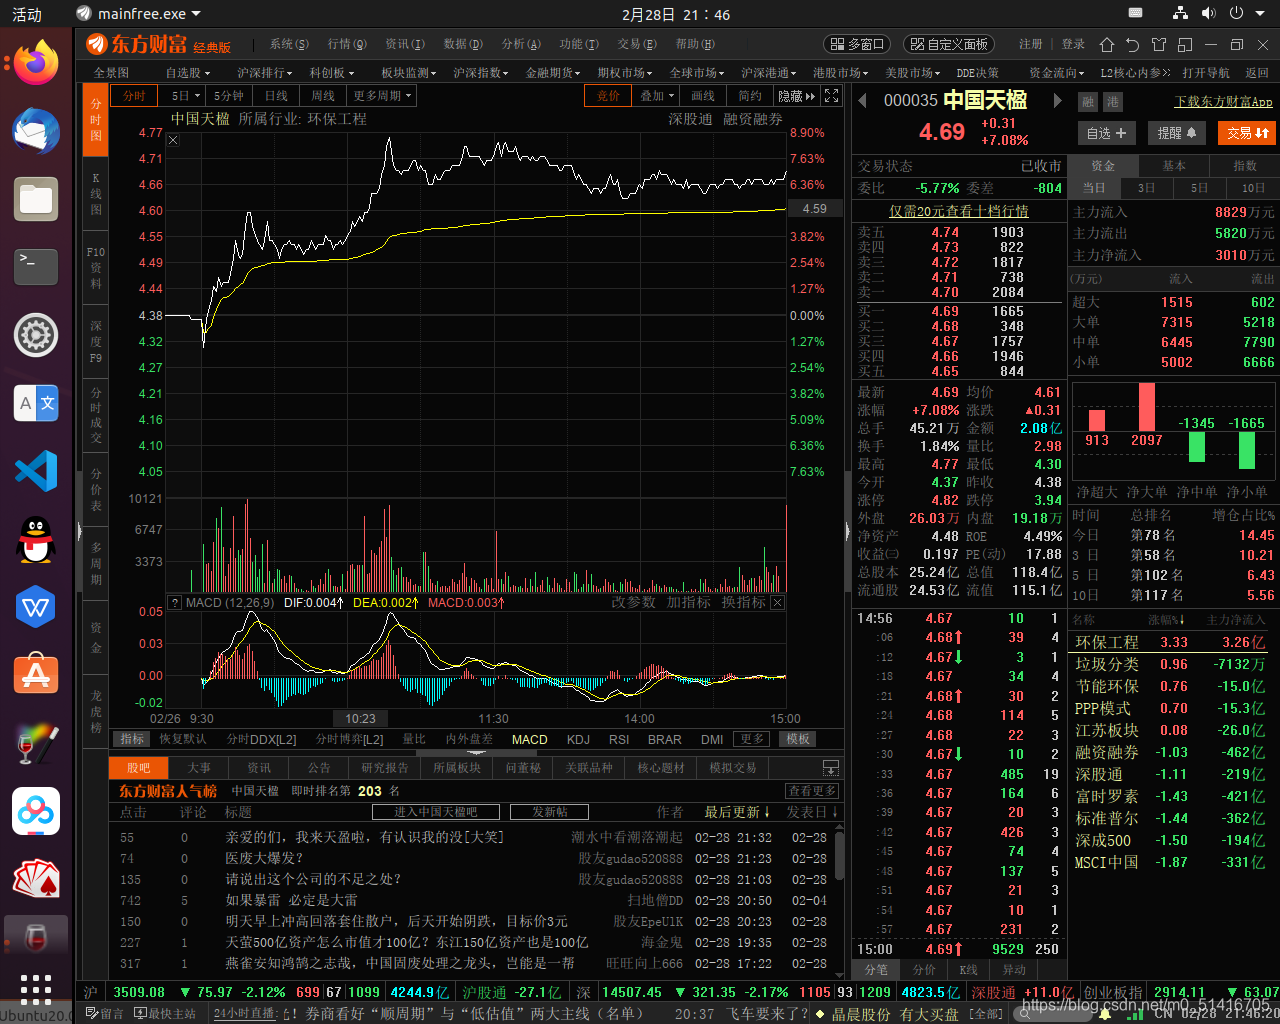
Task: Set a 提醒 price alert
Action: [x=1177, y=133]
